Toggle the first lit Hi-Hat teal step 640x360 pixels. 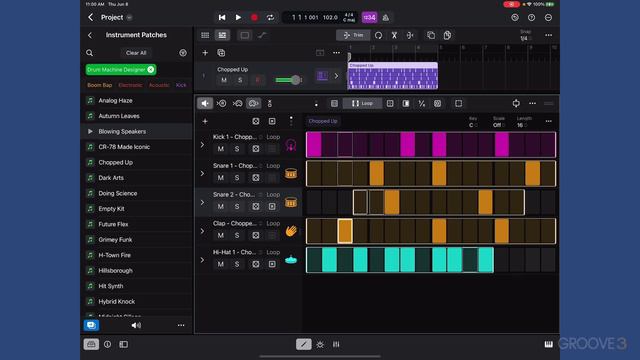click(x=329, y=260)
